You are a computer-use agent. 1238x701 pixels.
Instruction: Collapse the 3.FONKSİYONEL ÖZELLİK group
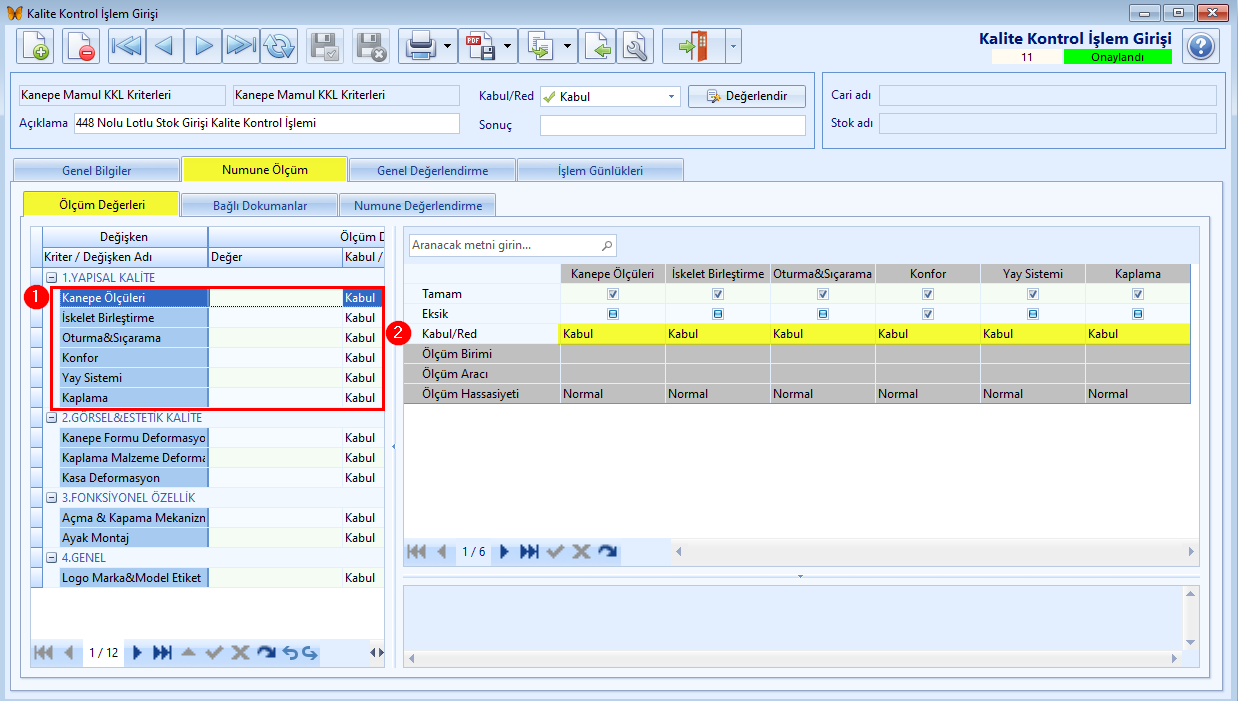point(51,497)
